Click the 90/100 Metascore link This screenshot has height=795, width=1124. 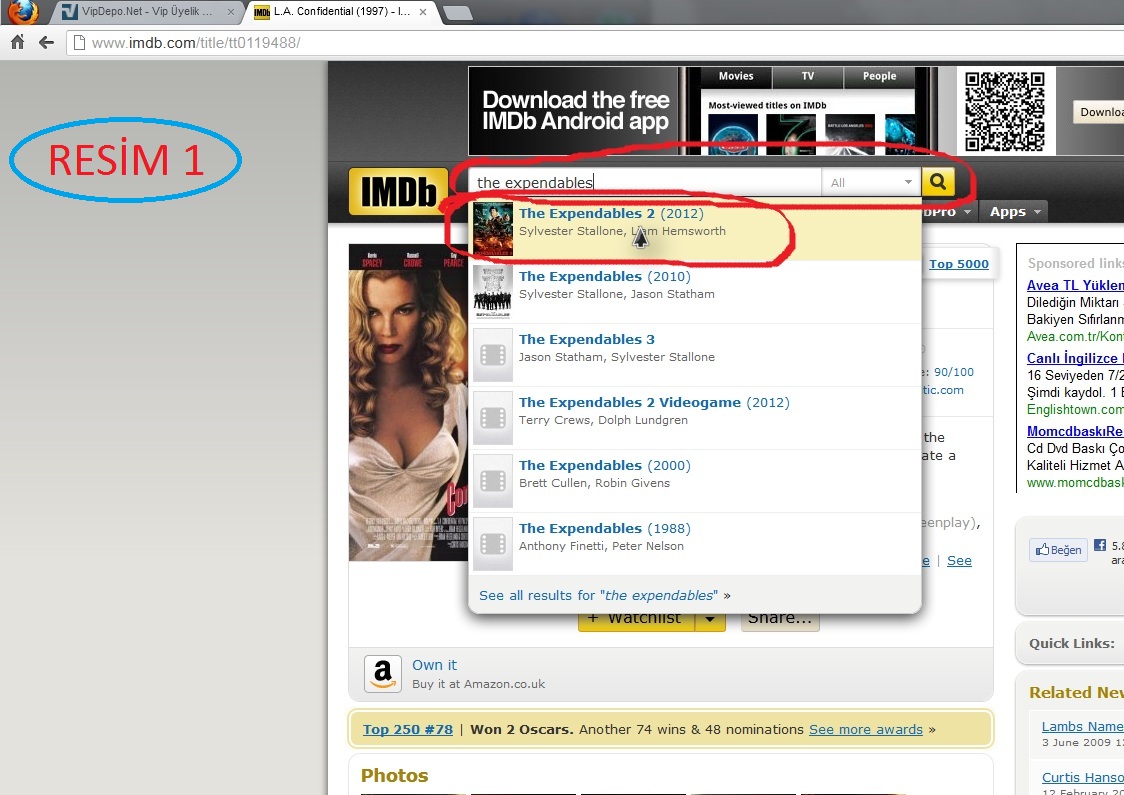pos(953,372)
